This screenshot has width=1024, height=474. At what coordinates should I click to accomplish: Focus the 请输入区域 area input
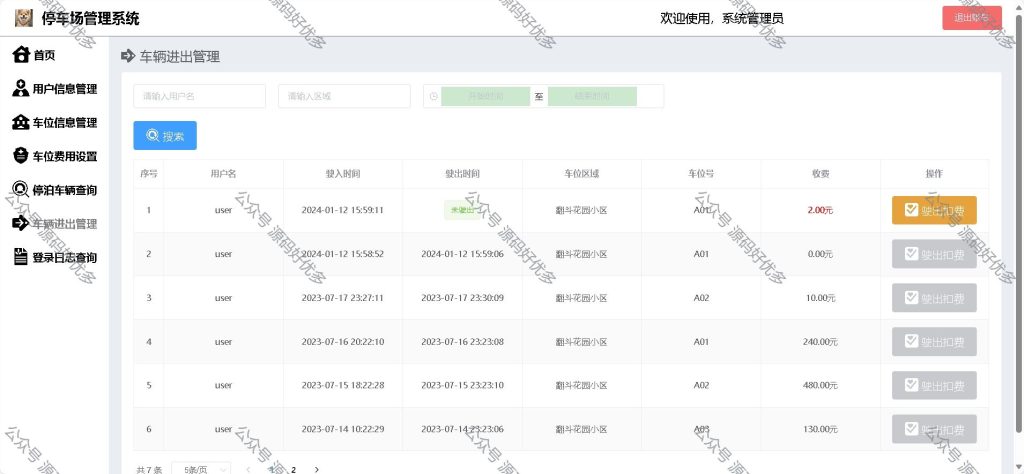344,96
